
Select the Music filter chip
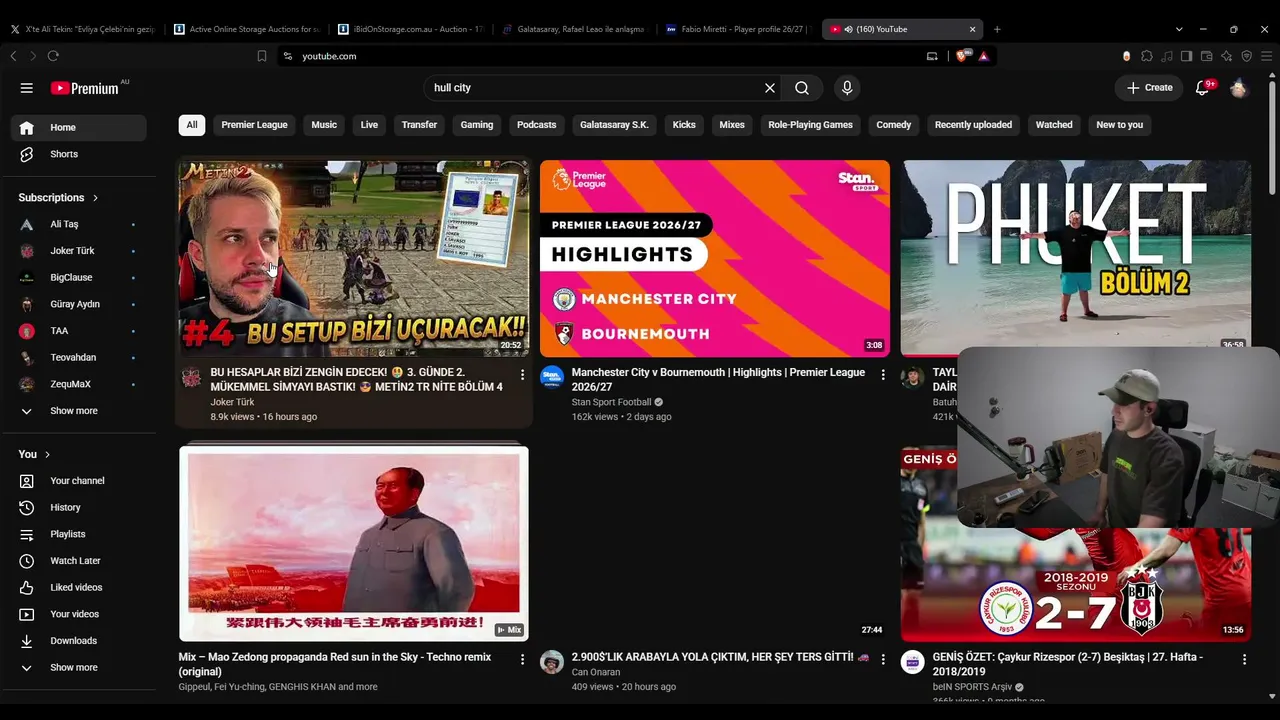324,125
